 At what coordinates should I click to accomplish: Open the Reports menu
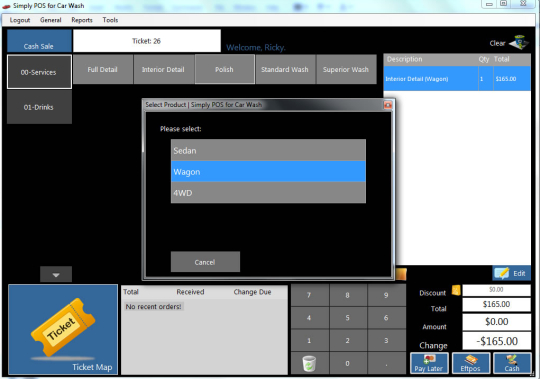pos(82,20)
